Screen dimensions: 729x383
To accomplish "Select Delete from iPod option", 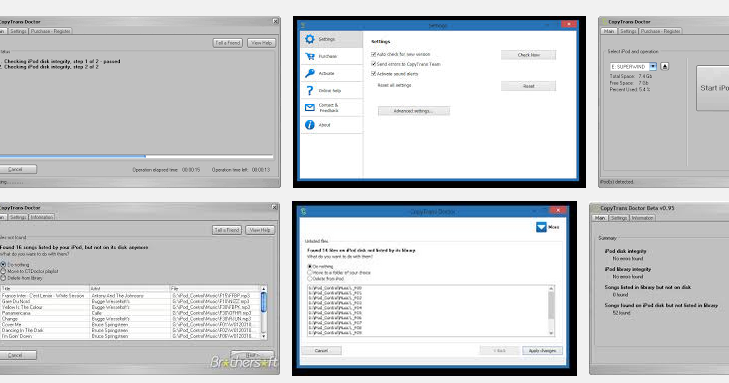I will point(310,278).
